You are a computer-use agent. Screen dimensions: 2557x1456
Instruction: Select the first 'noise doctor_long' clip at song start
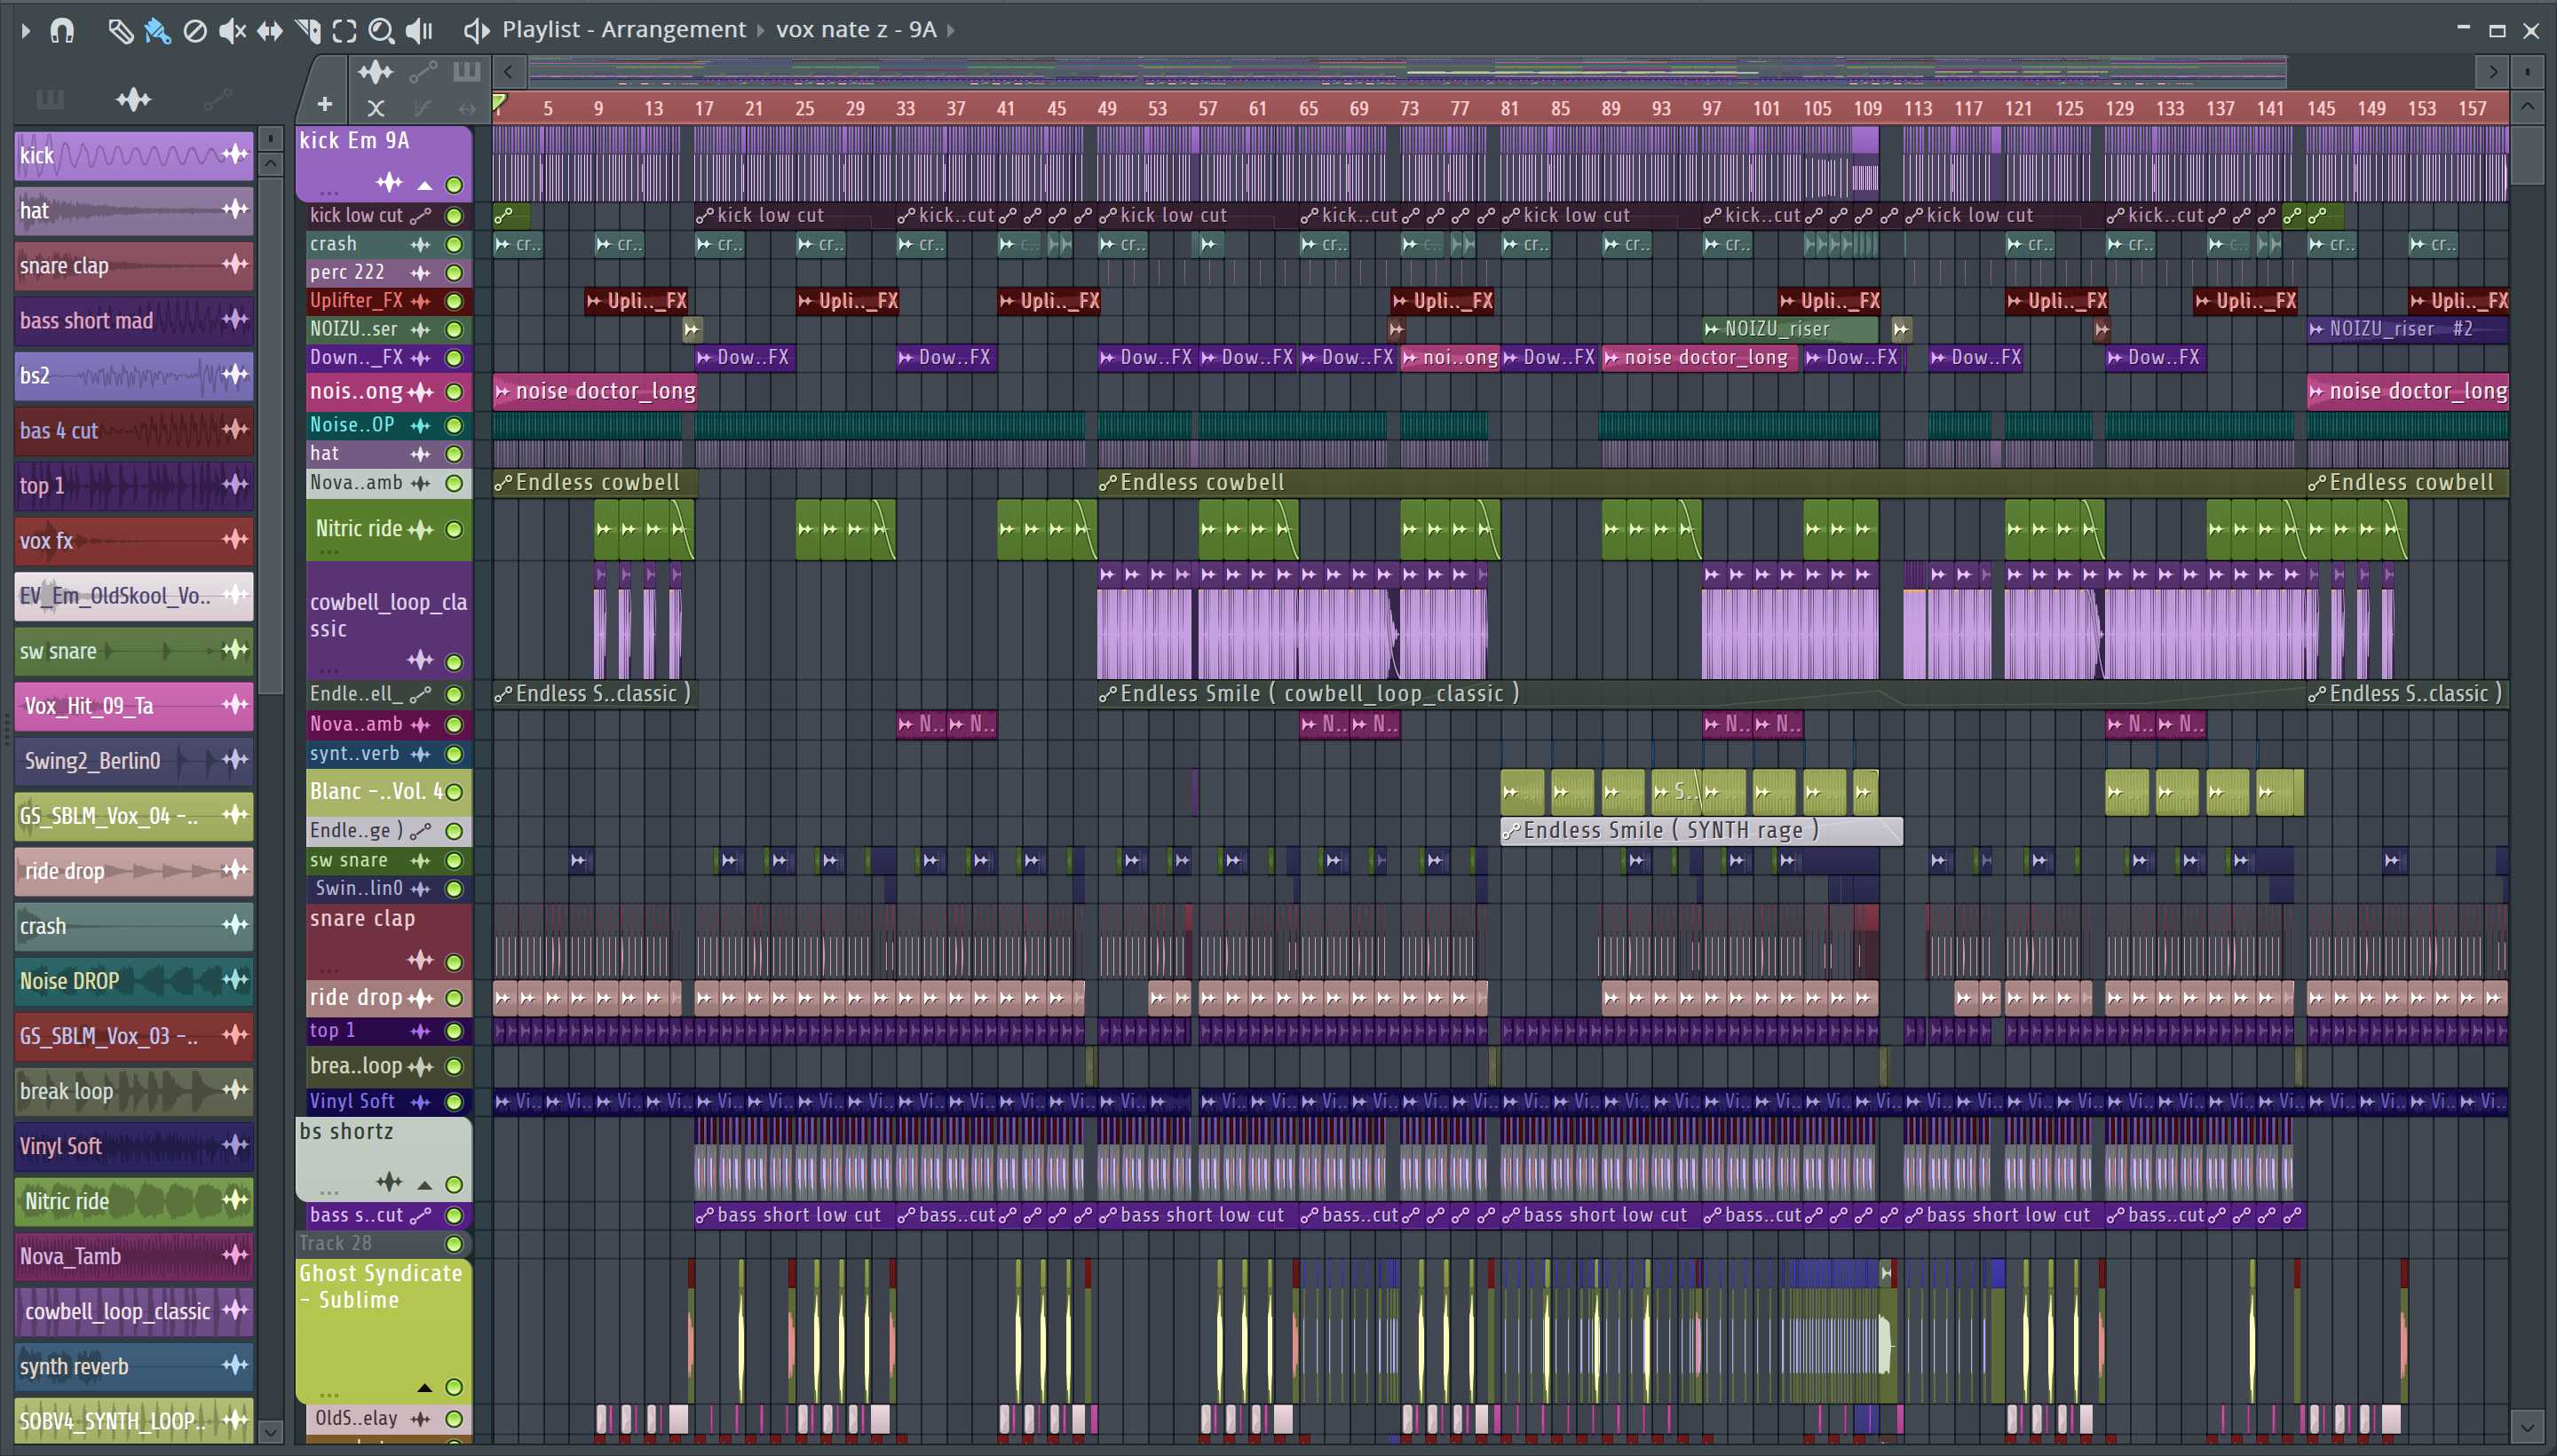point(594,391)
